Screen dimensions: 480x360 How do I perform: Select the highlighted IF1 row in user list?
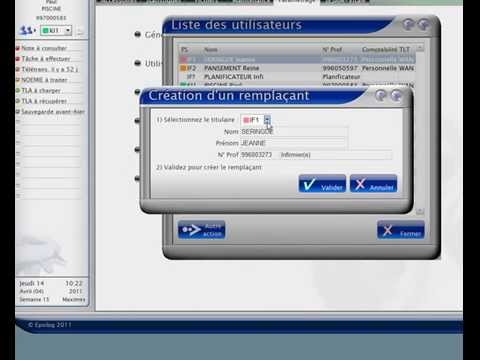coord(297,60)
